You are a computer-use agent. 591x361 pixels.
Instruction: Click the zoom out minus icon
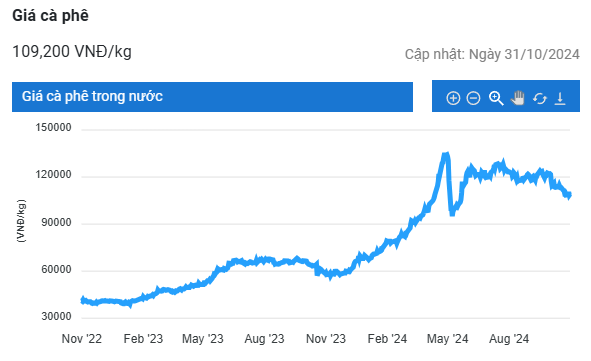(473, 98)
